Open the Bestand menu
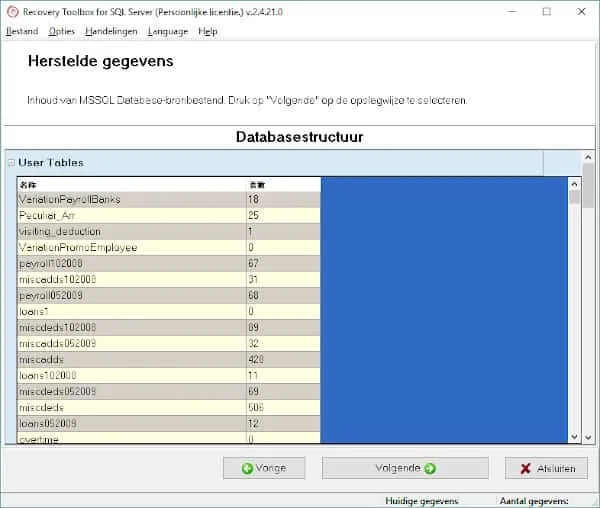 tap(22, 31)
